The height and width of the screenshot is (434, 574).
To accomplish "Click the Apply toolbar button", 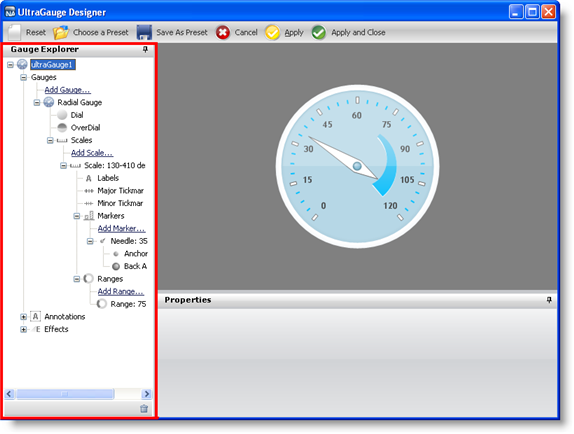I will click(294, 33).
